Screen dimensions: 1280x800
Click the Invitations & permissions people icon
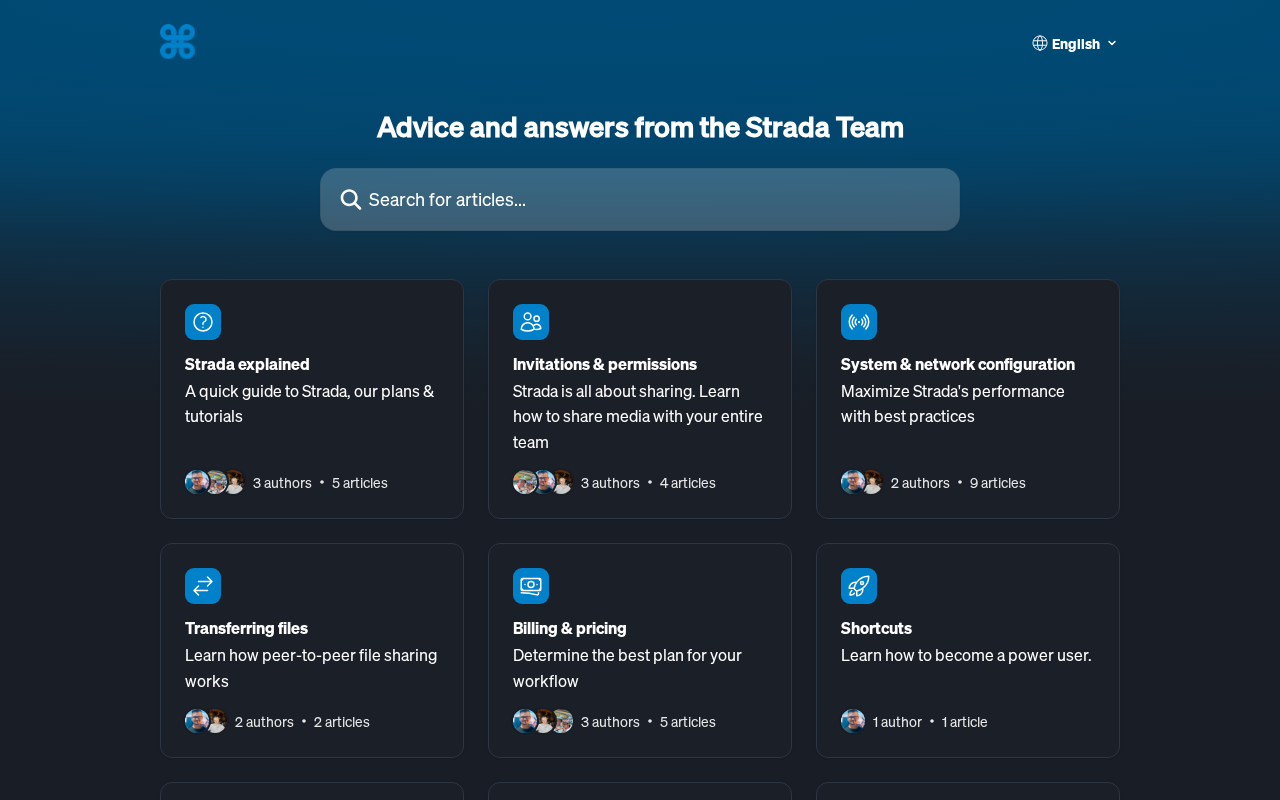coord(531,322)
